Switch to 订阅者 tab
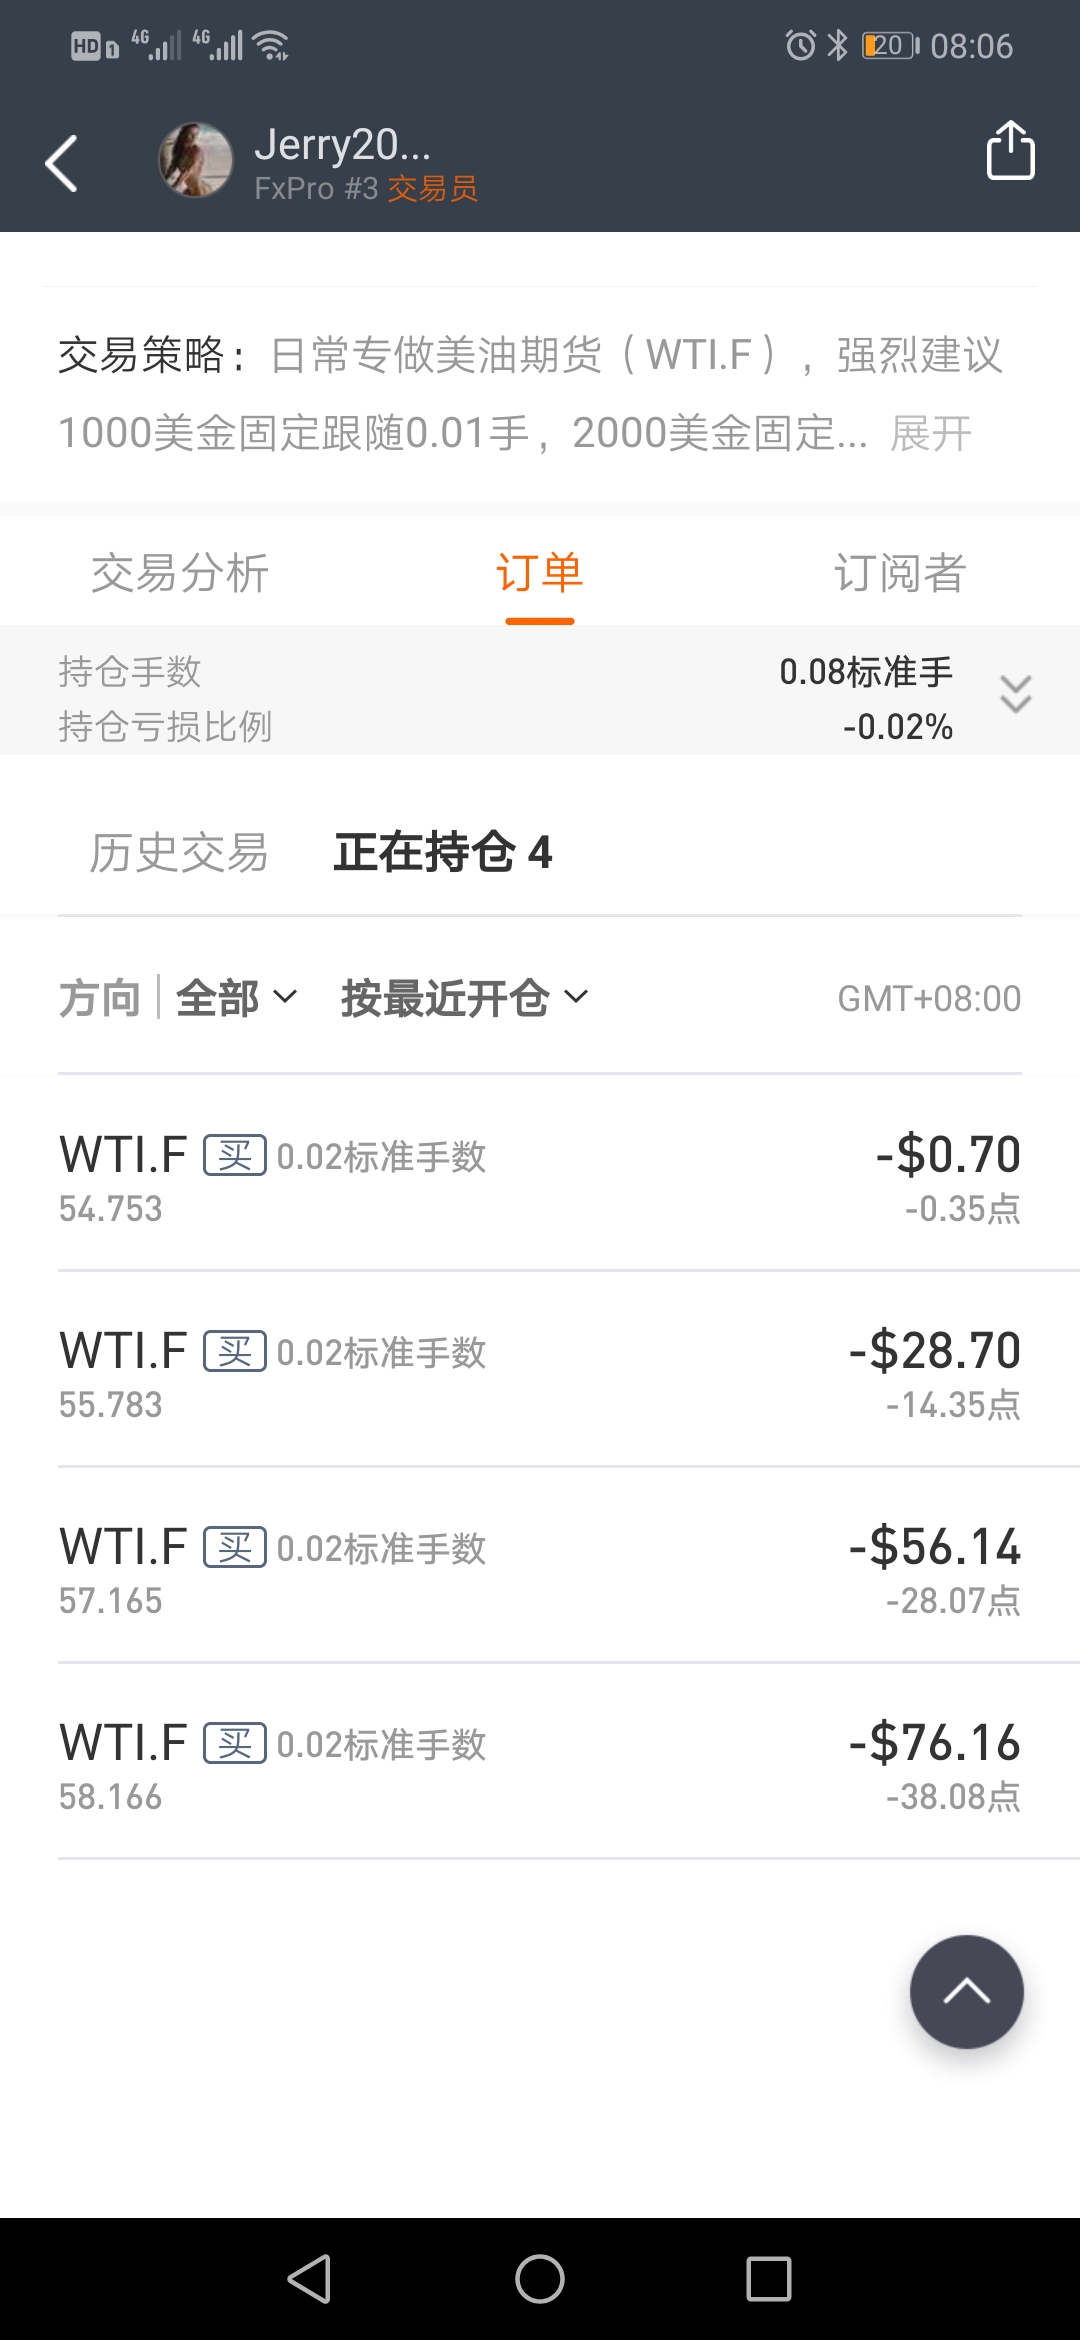This screenshot has height=2340, width=1080. tap(900, 573)
